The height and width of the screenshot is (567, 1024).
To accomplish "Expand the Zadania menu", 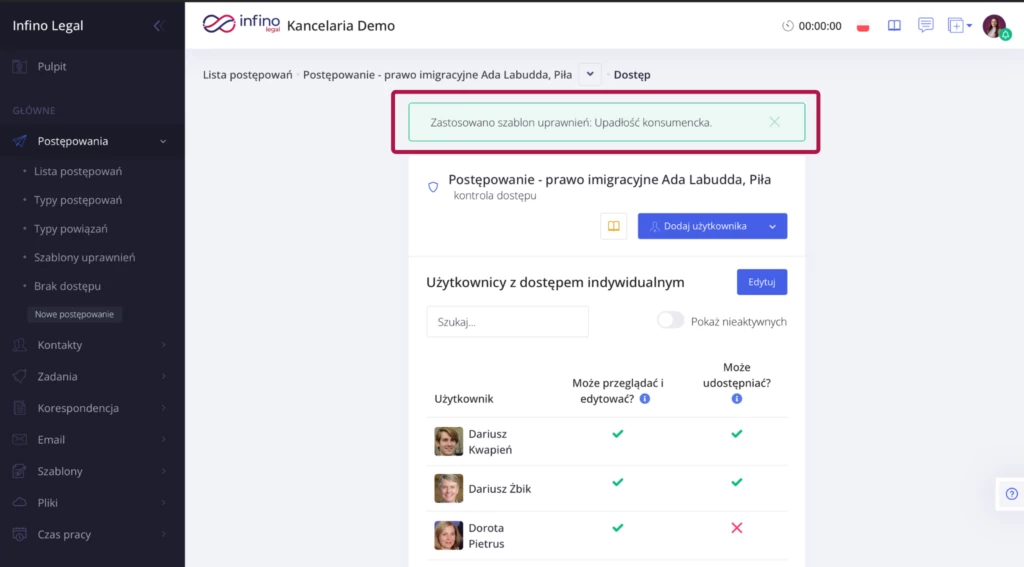I will (163, 376).
